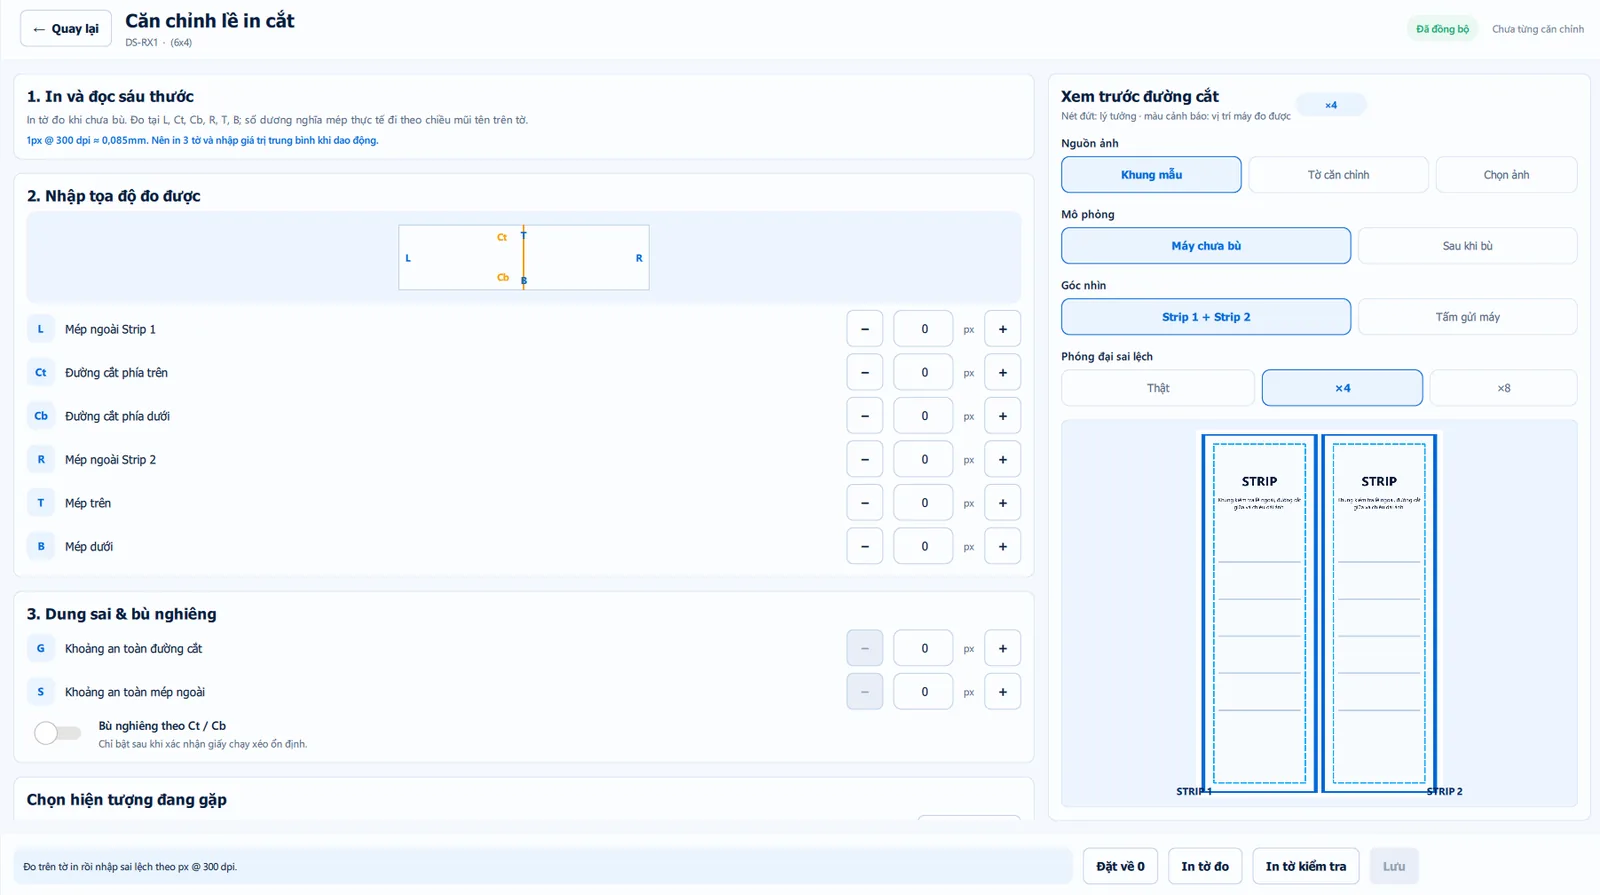Image resolution: width=1600 pixels, height=895 pixels.
Task: Decrease the Mép ngoài Strip 2 value
Action: tap(865, 460)
